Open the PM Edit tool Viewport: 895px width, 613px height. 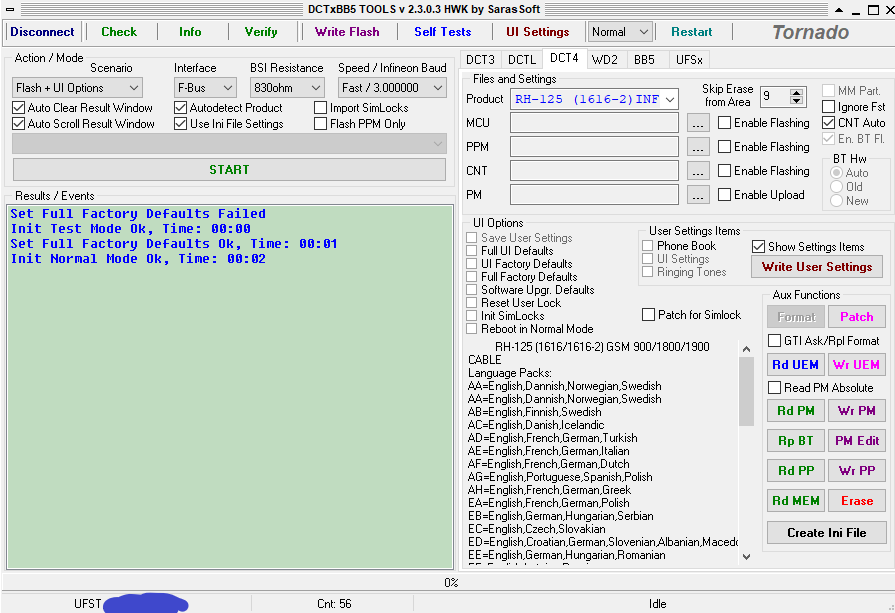pos(857,441)
